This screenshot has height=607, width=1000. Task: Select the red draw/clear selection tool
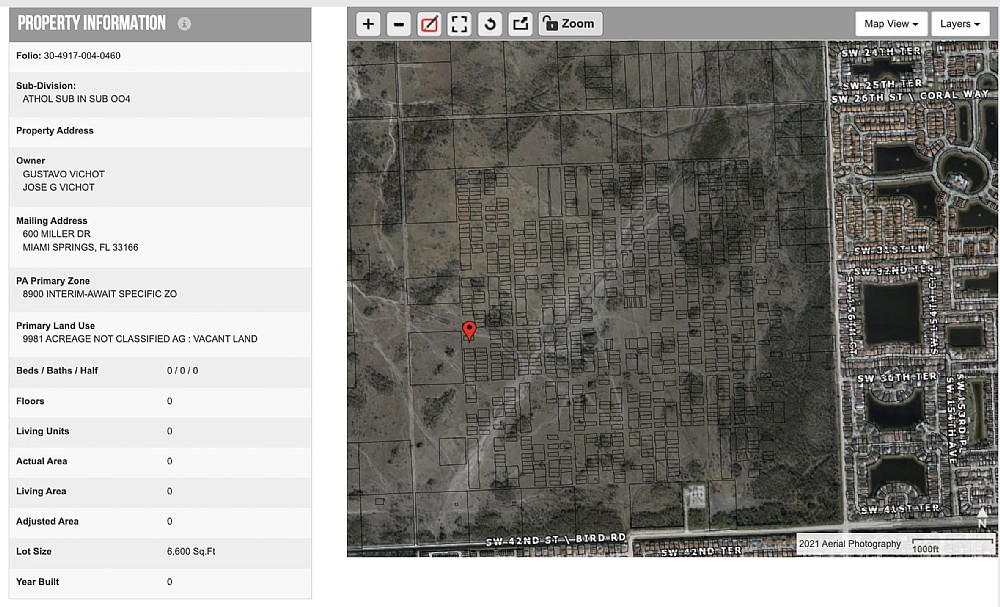pyautogui.click(x=429, y=24)
